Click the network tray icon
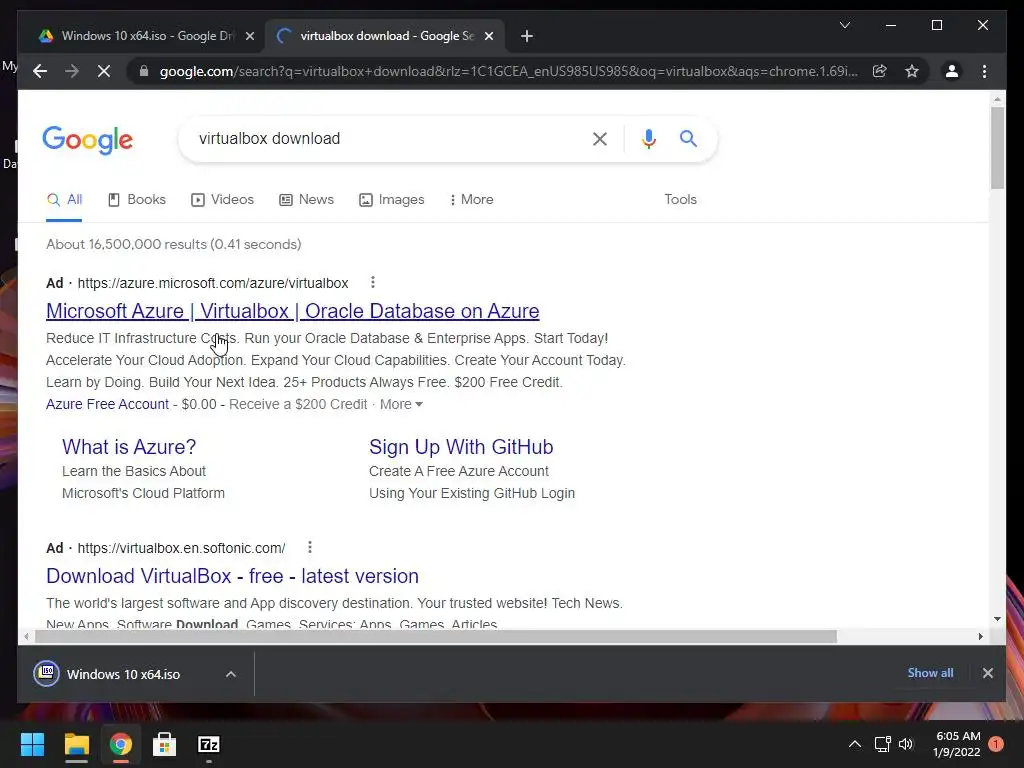This screenshot has height=768, width=1024. (882, 744)
